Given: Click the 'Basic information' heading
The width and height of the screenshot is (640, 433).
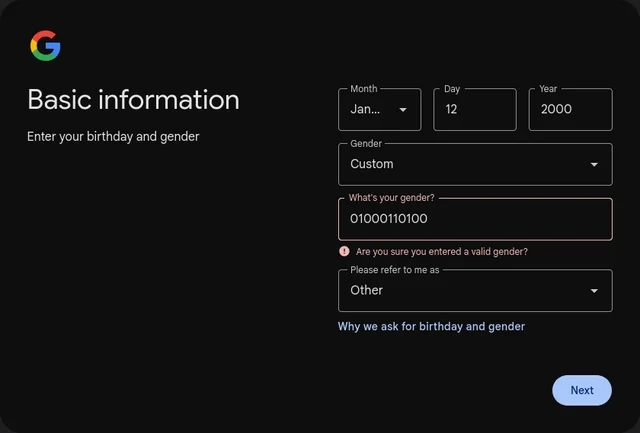Looking at the screenshot, I should (133, 100).
